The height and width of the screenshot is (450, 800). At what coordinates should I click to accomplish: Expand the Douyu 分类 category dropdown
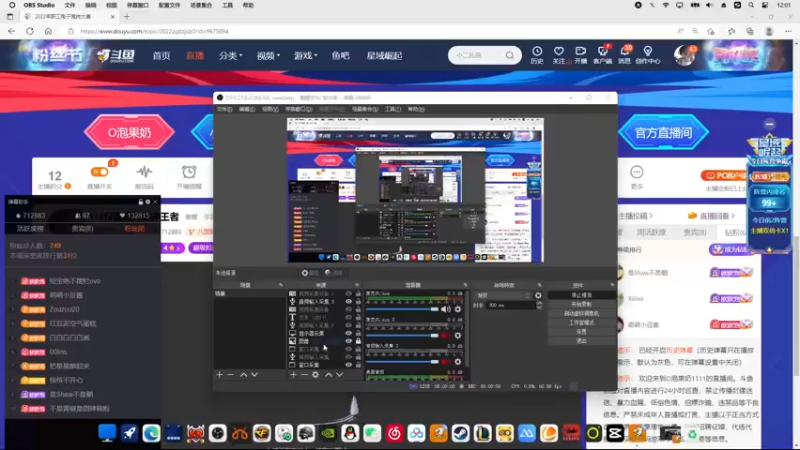tap(231, 55)
